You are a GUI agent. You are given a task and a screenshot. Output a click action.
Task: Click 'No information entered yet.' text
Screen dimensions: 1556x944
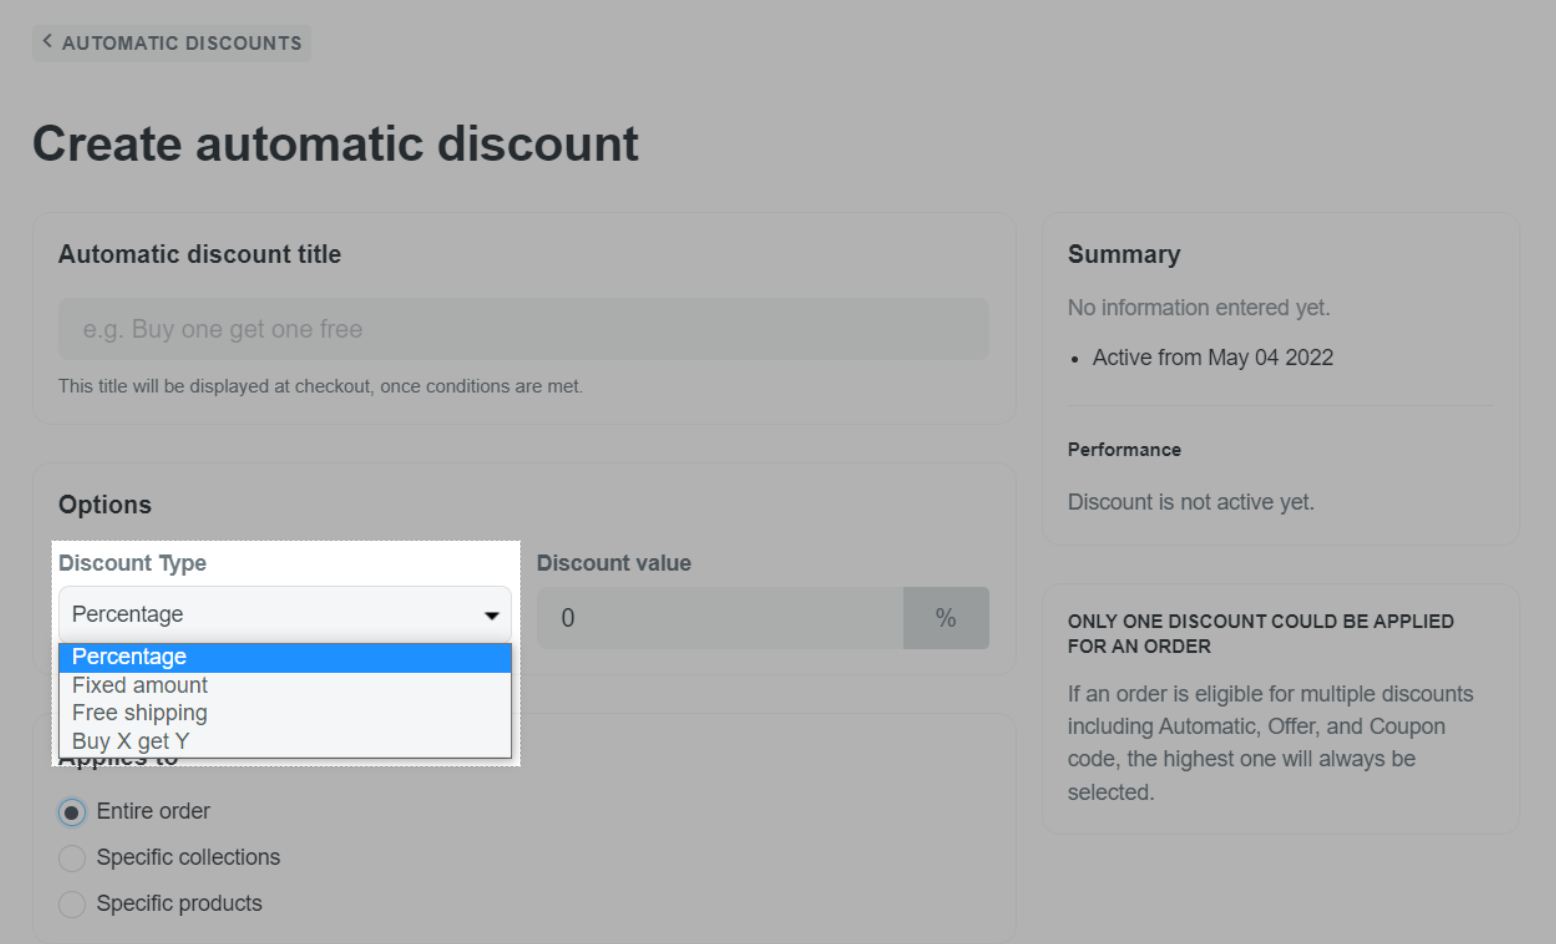(x=1198, y=308)
